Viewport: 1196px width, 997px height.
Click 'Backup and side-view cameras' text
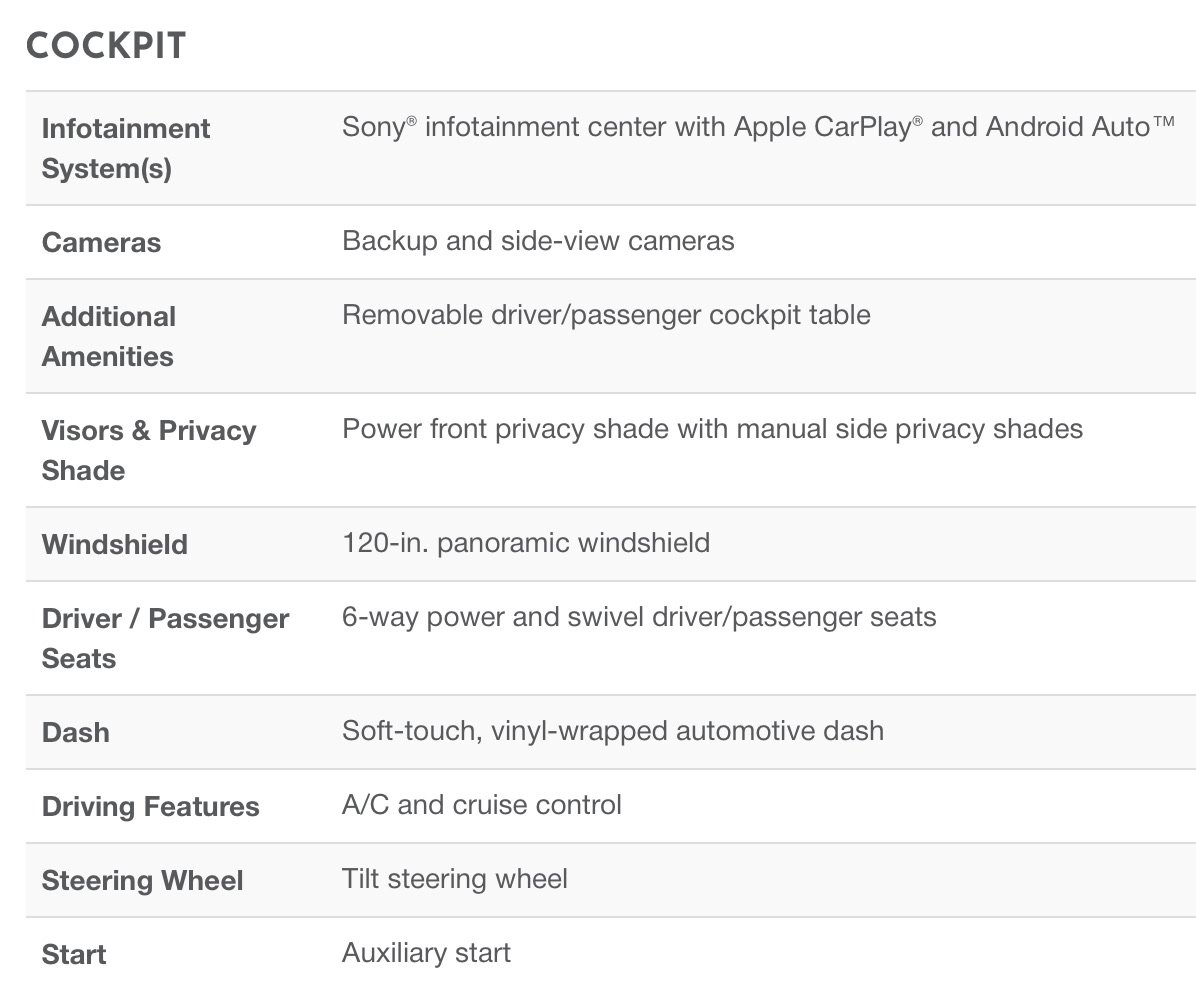tap(538, 241)
